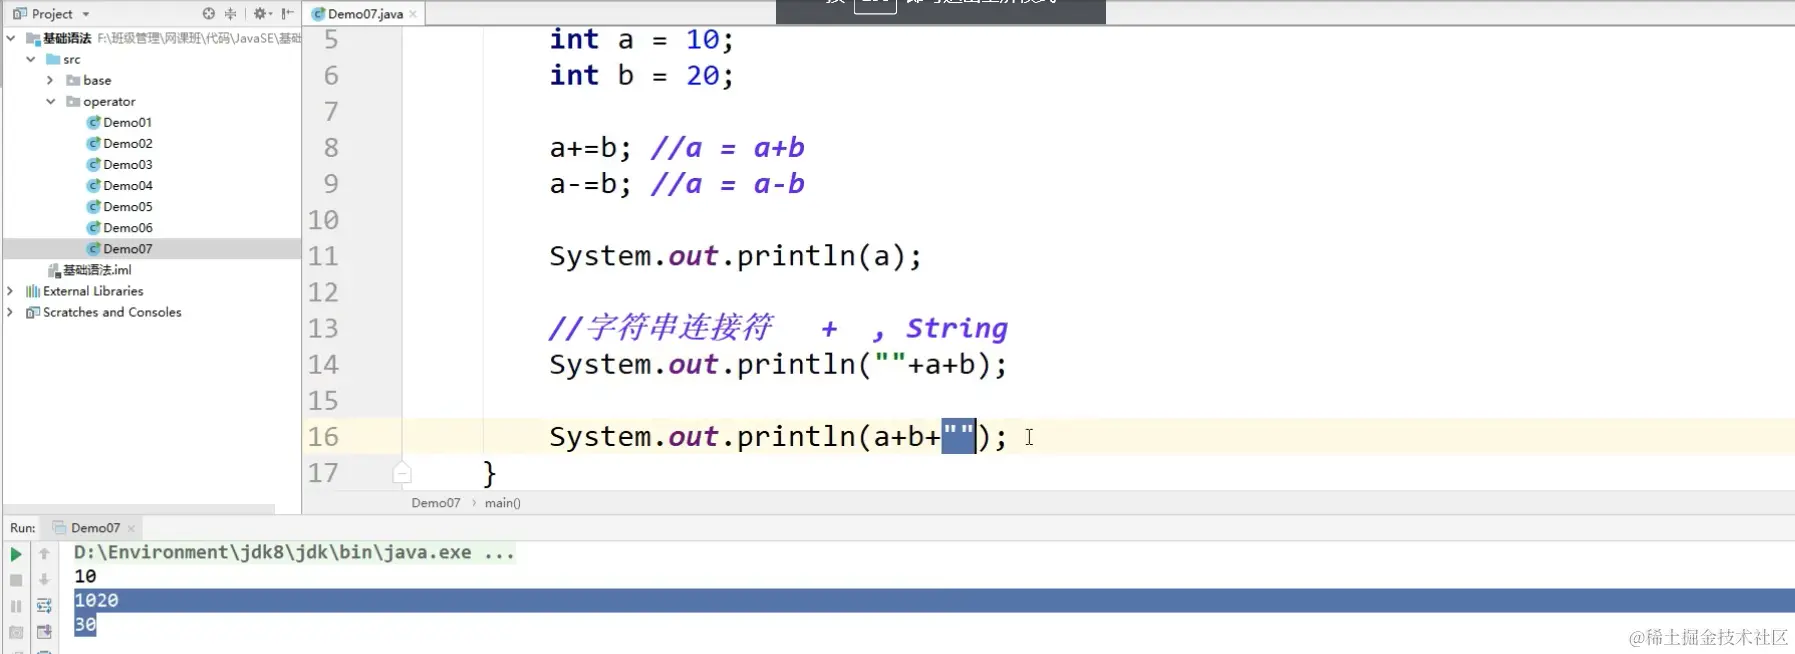Click main() in the editor breadcrumb
Image resolution: width=1795 pixels, height=654 pixels.
(x=503, y=503)
